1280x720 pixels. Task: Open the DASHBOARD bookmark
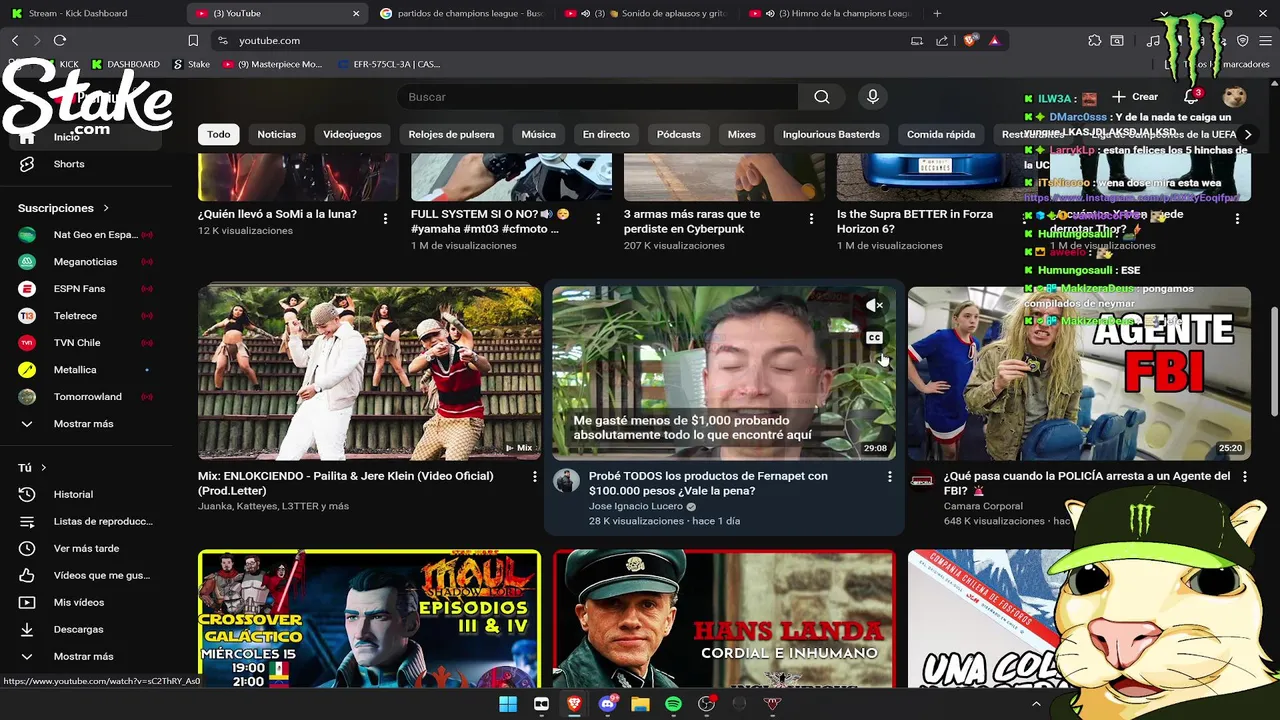pyautogui.click(x=125, y=64)
